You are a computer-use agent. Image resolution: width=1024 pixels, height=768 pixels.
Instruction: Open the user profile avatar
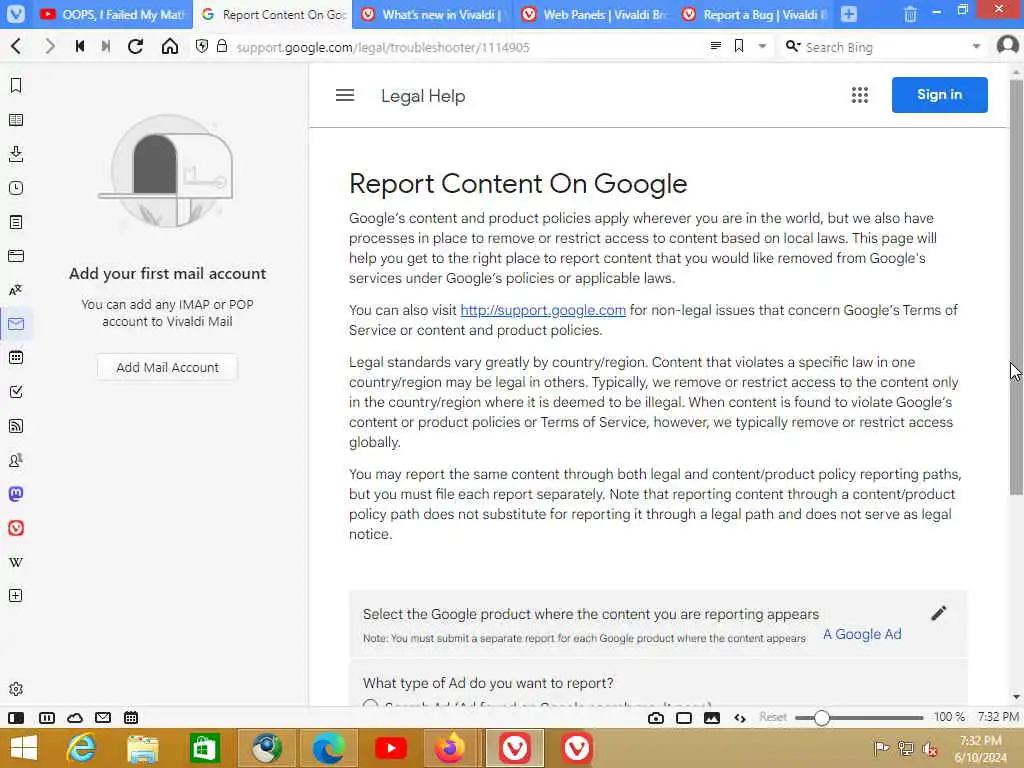click(x=1008, y=46)
